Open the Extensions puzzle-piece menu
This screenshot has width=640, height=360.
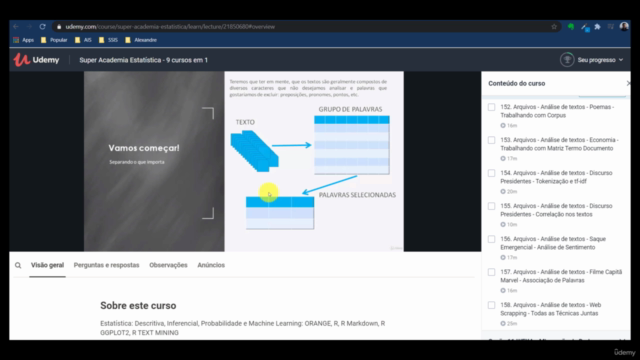(x=598, y=27)
